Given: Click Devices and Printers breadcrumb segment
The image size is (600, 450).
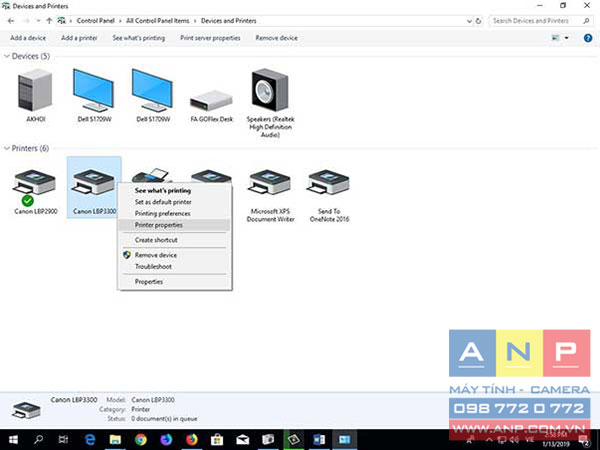Looking at the screenshot, I should coord(228,21).
